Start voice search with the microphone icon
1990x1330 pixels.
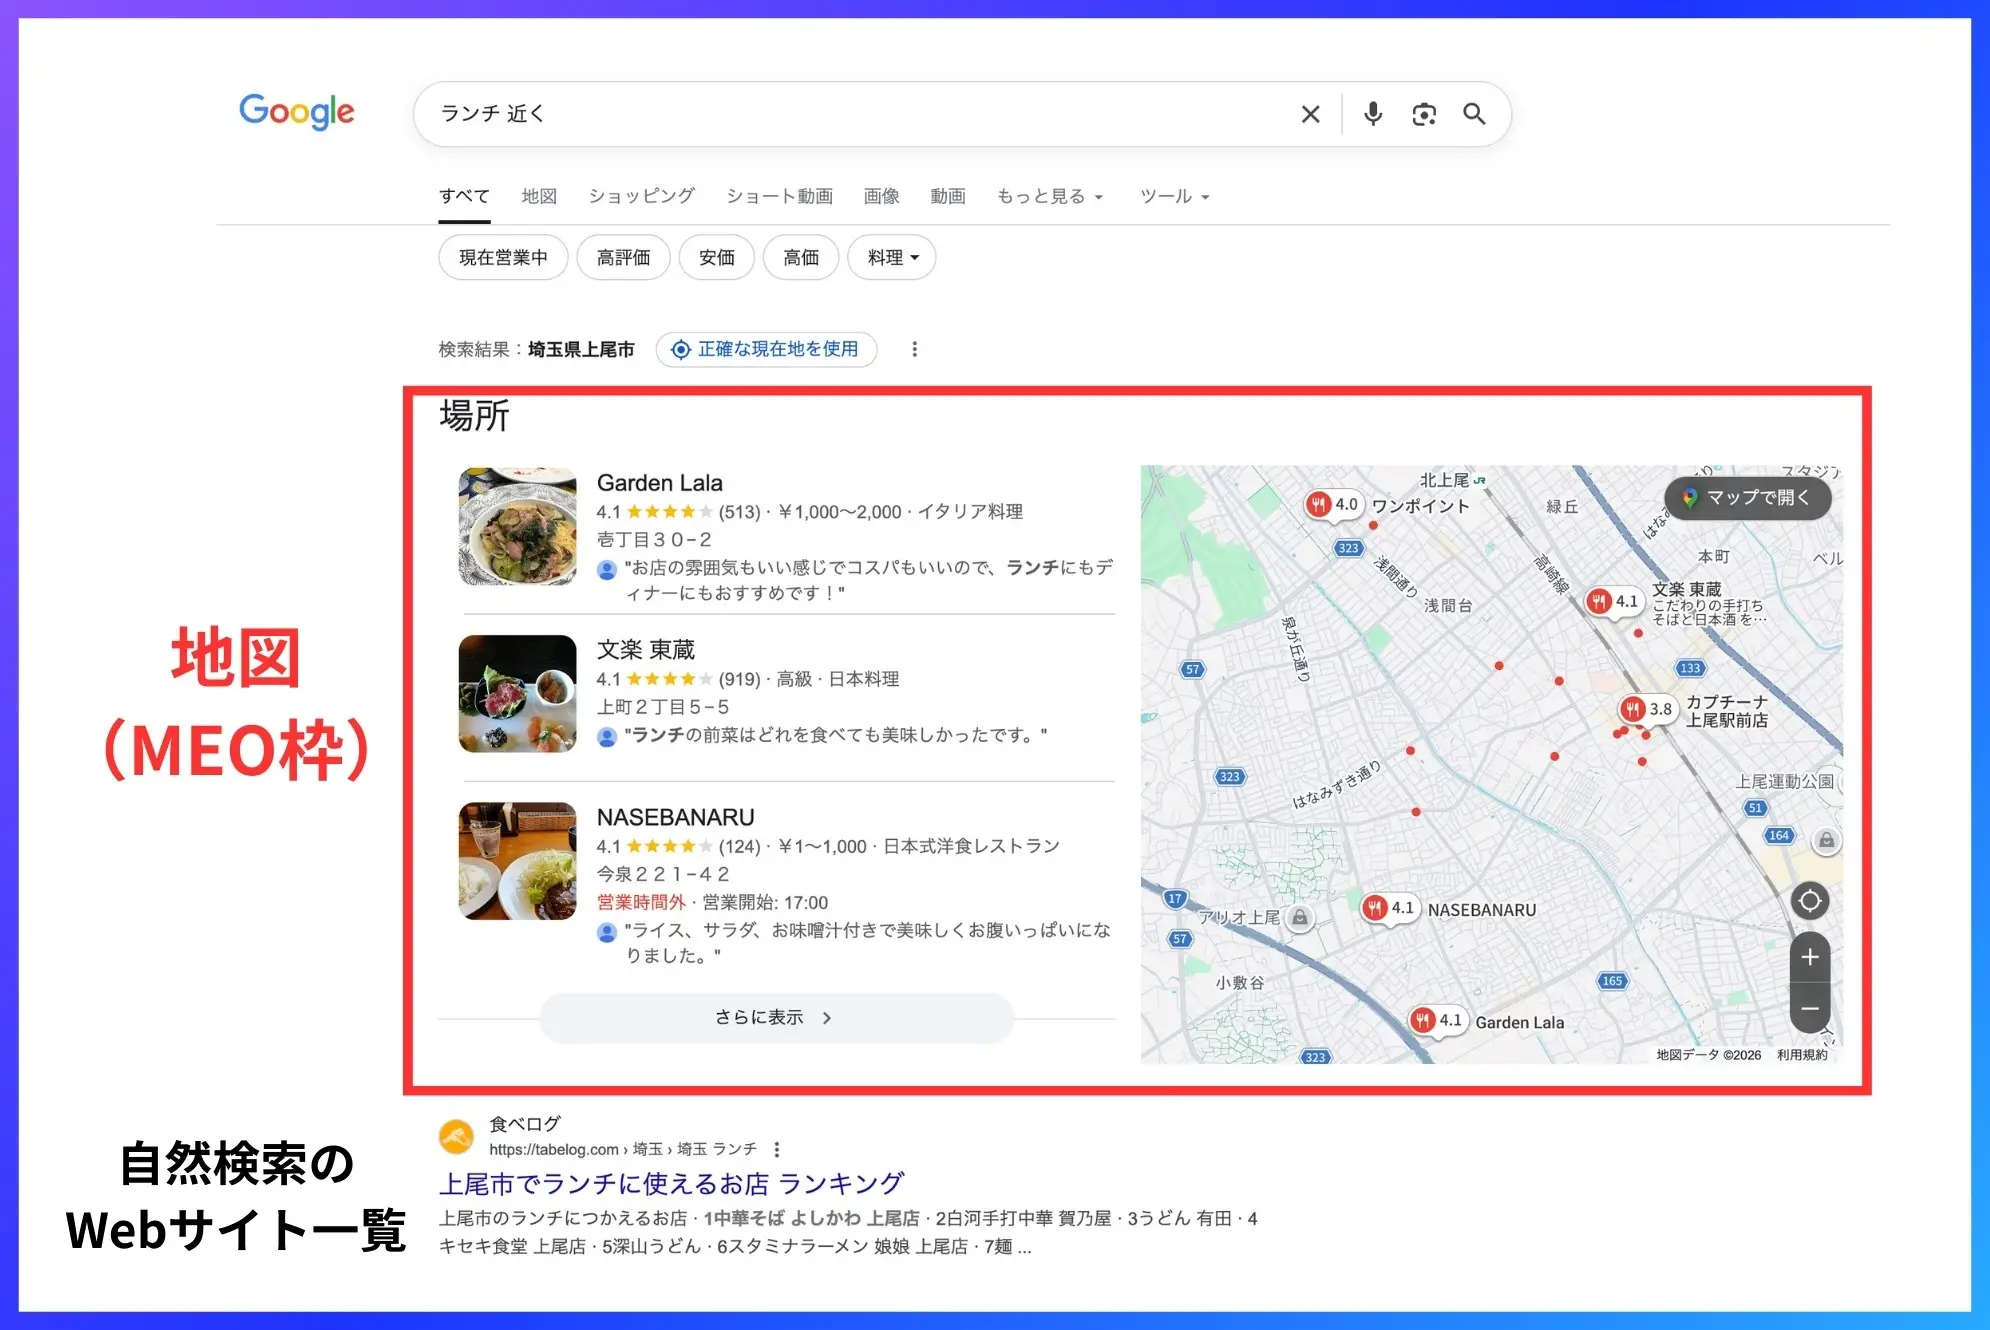point(1372,113)
